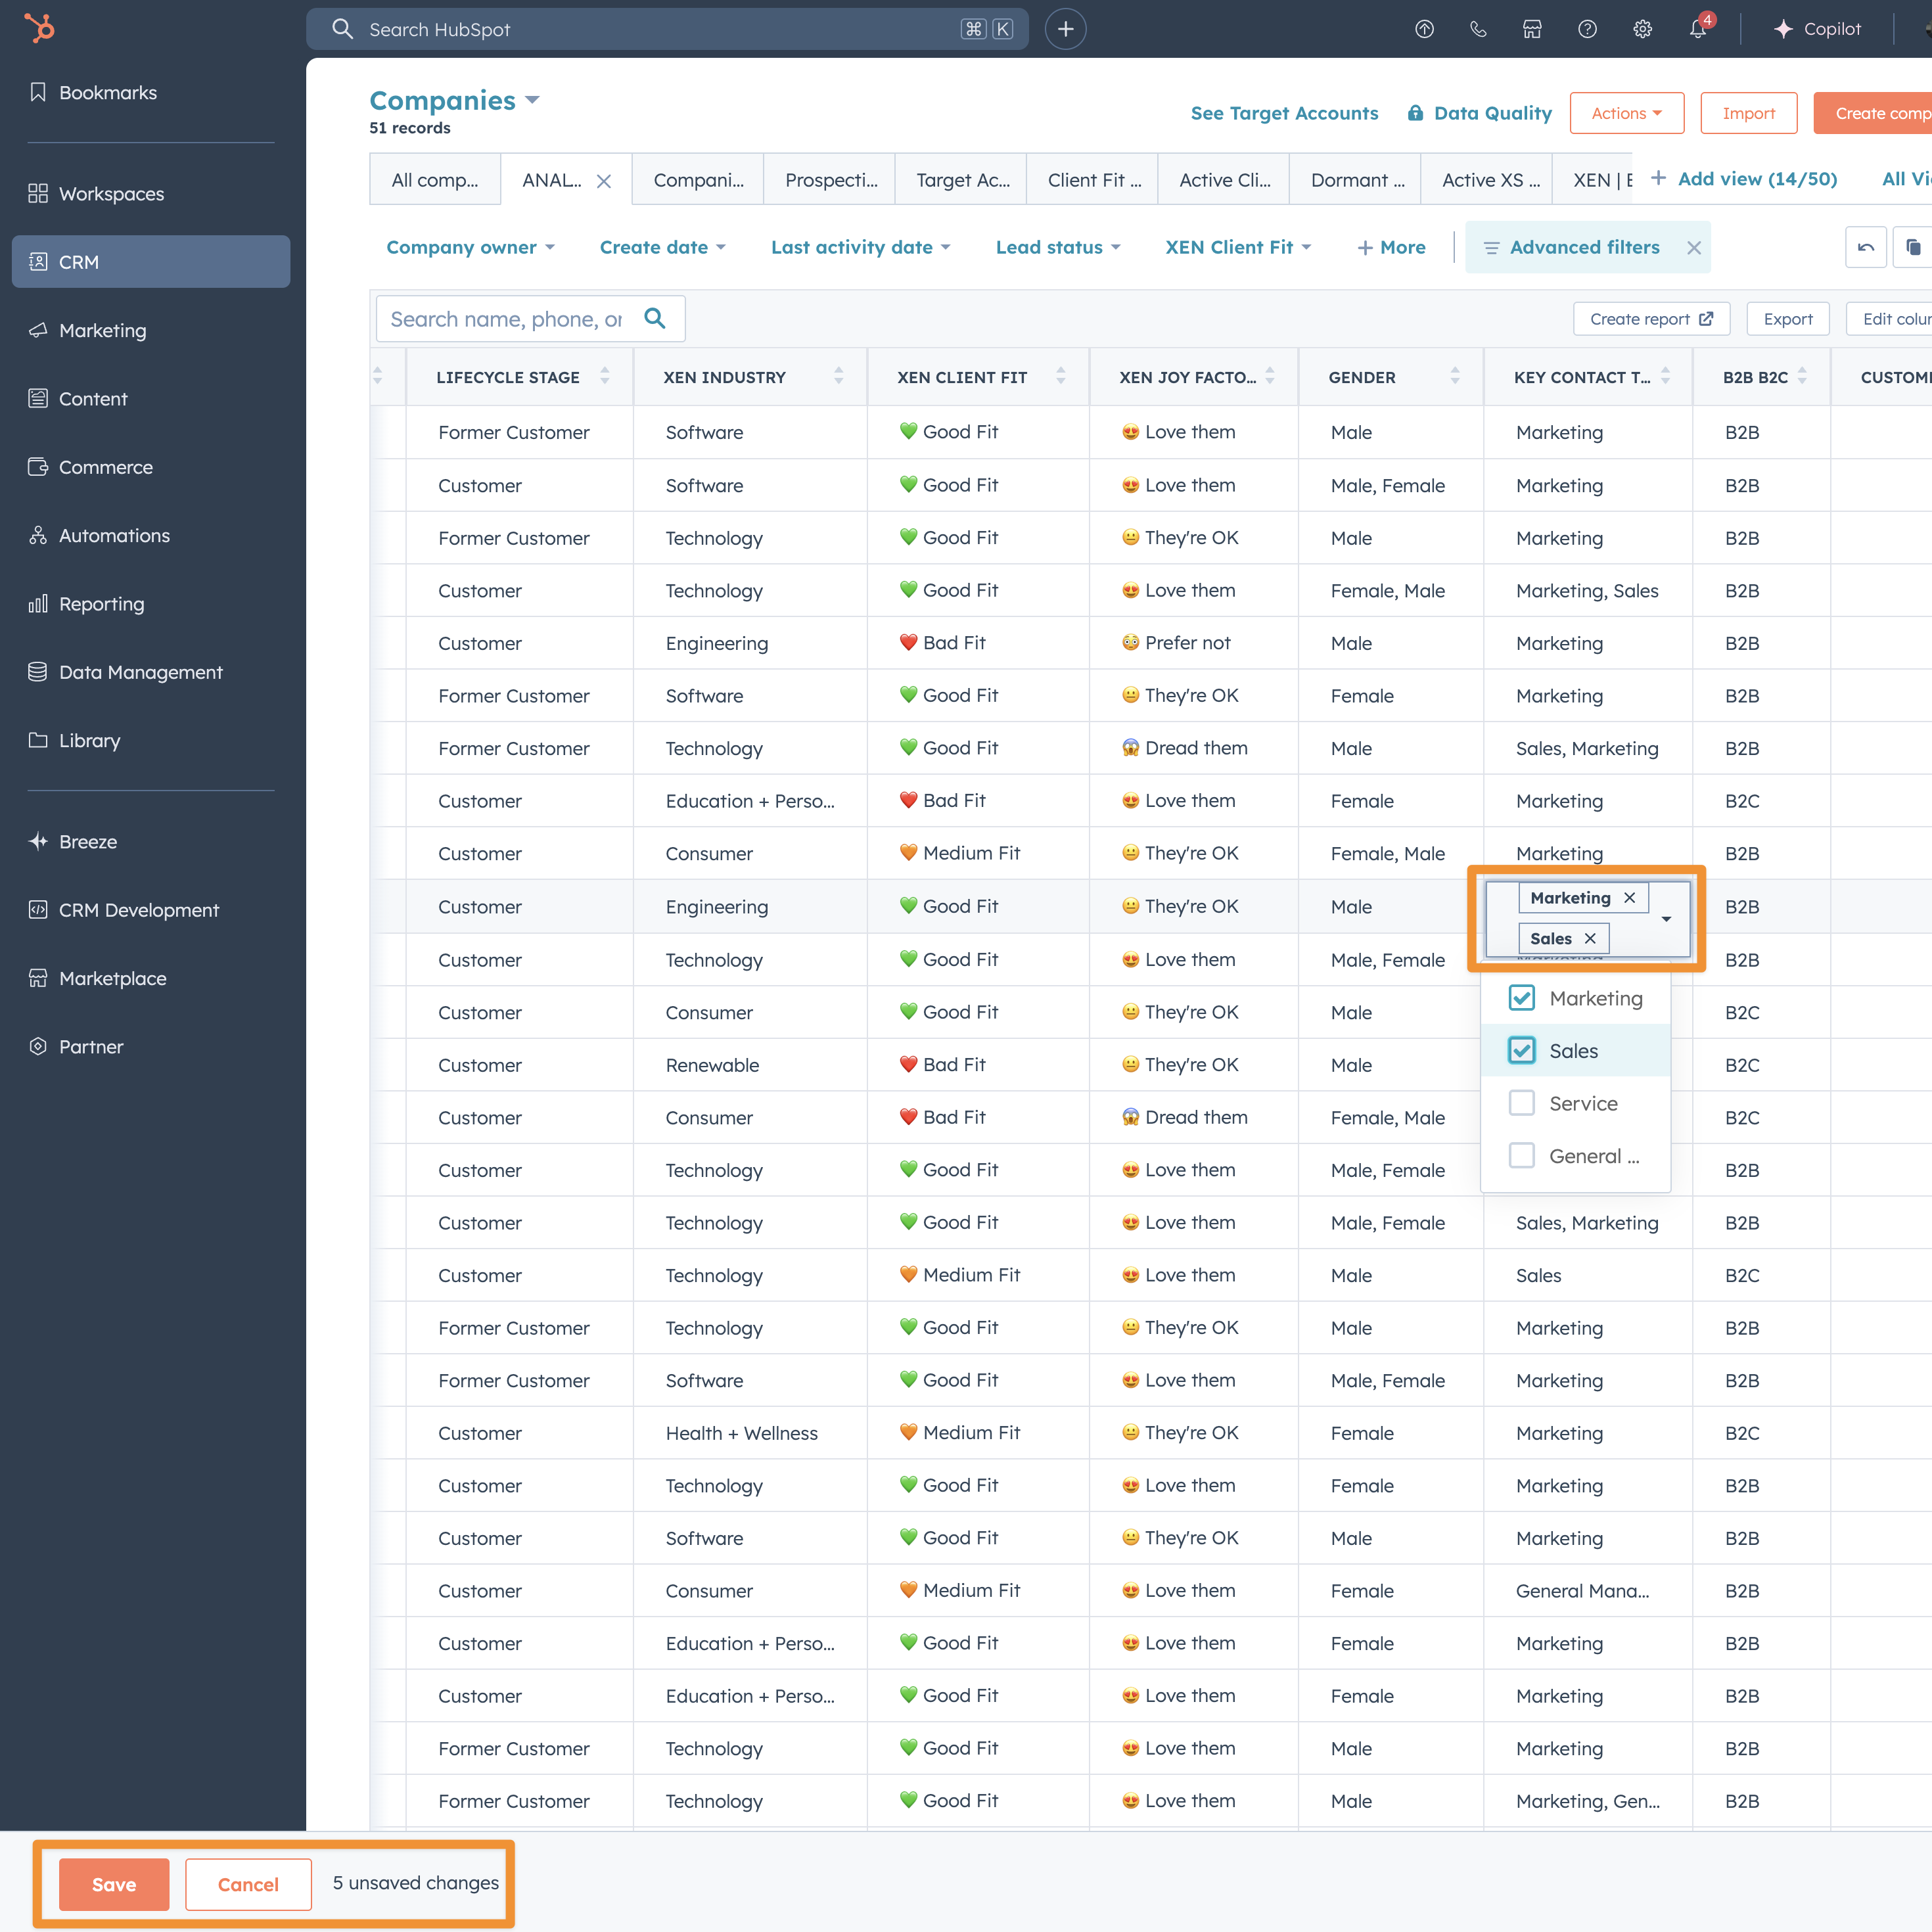Click the plus quick-create icon
The image size is (1932, 1932).
(x=1065, y=29)
